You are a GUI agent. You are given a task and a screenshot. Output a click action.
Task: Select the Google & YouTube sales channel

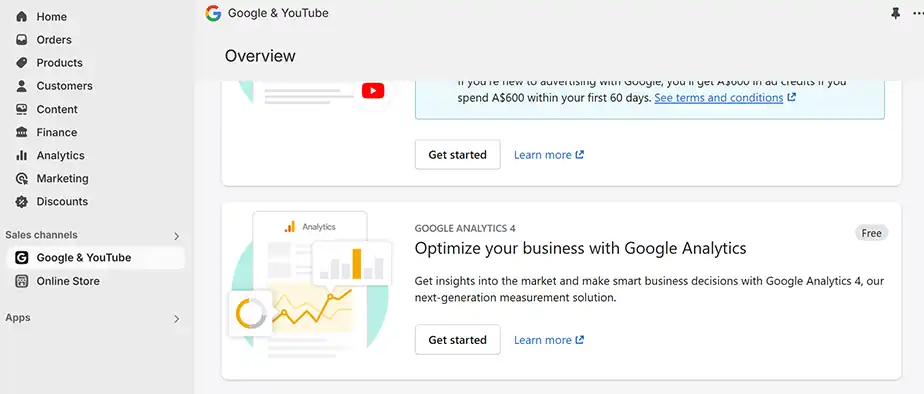tap(95, 257)
